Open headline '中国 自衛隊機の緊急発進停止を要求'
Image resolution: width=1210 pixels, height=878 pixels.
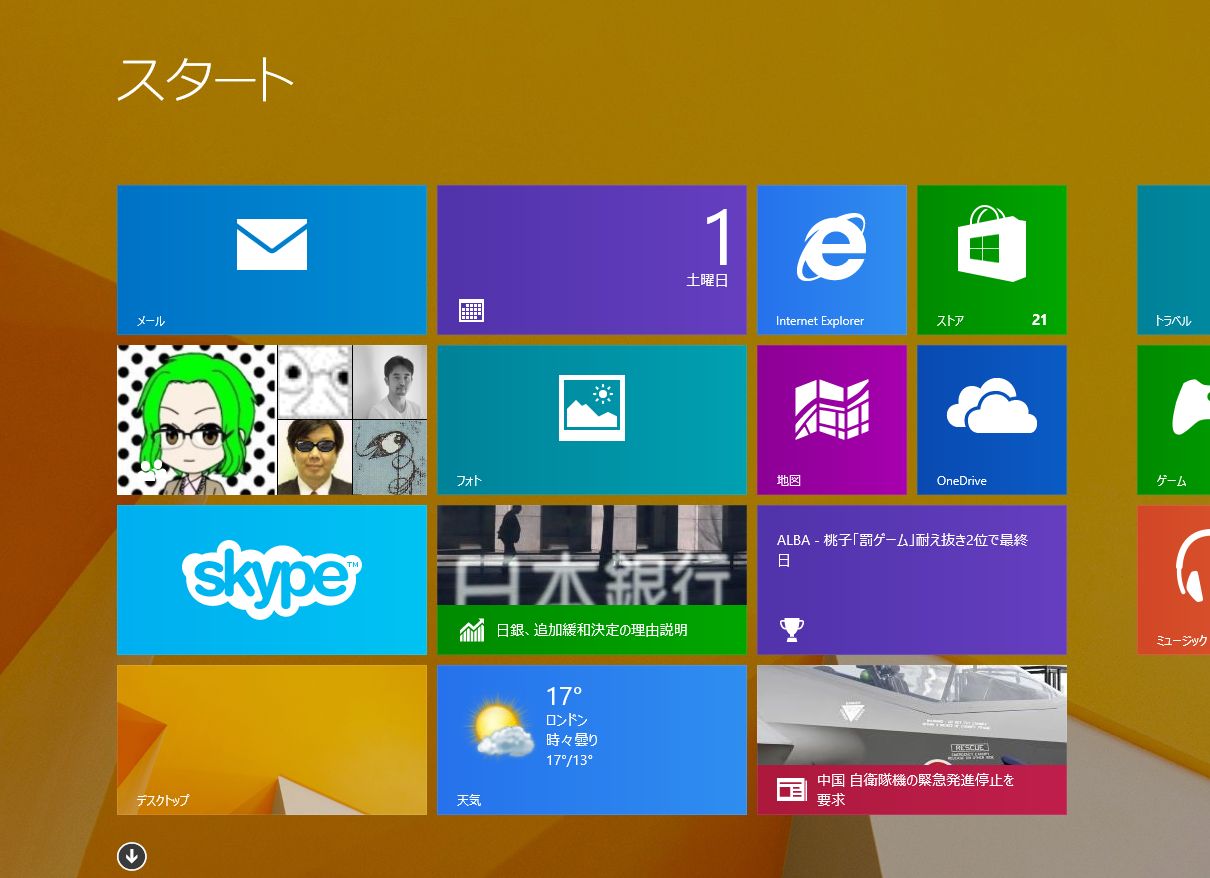(916, 790)
